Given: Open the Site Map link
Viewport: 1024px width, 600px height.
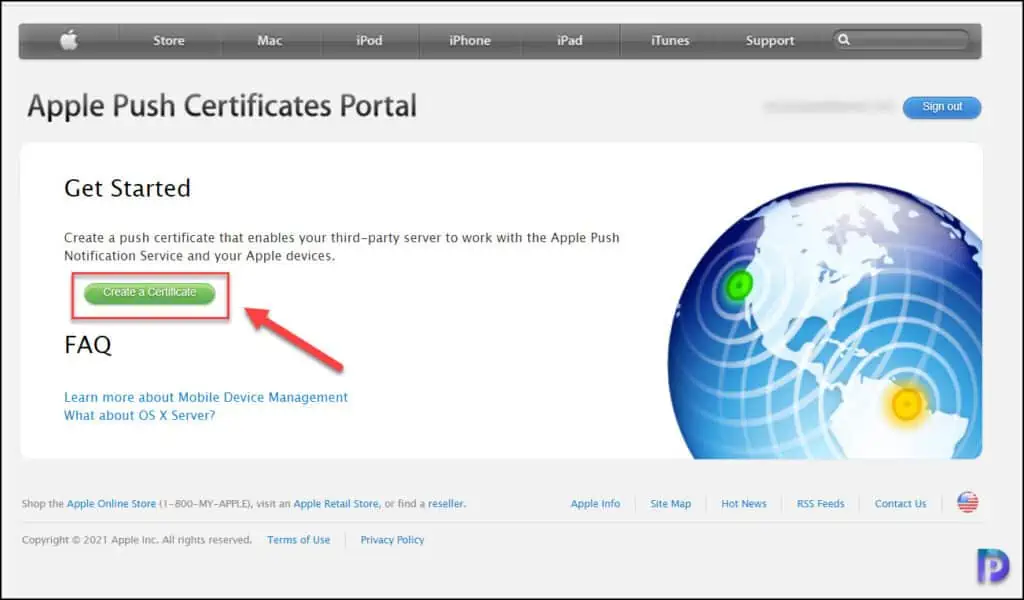Looking at the screenshot, I should (670, 504).
